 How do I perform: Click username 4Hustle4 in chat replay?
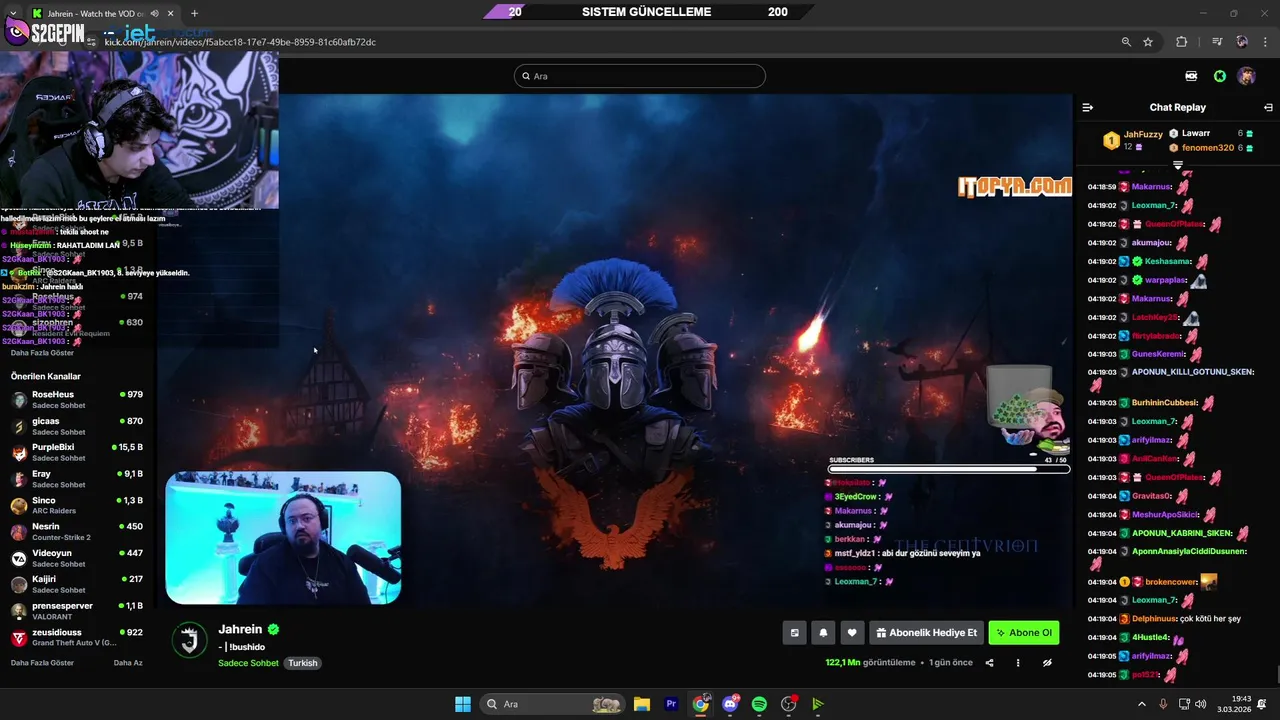coord(1150,638)
